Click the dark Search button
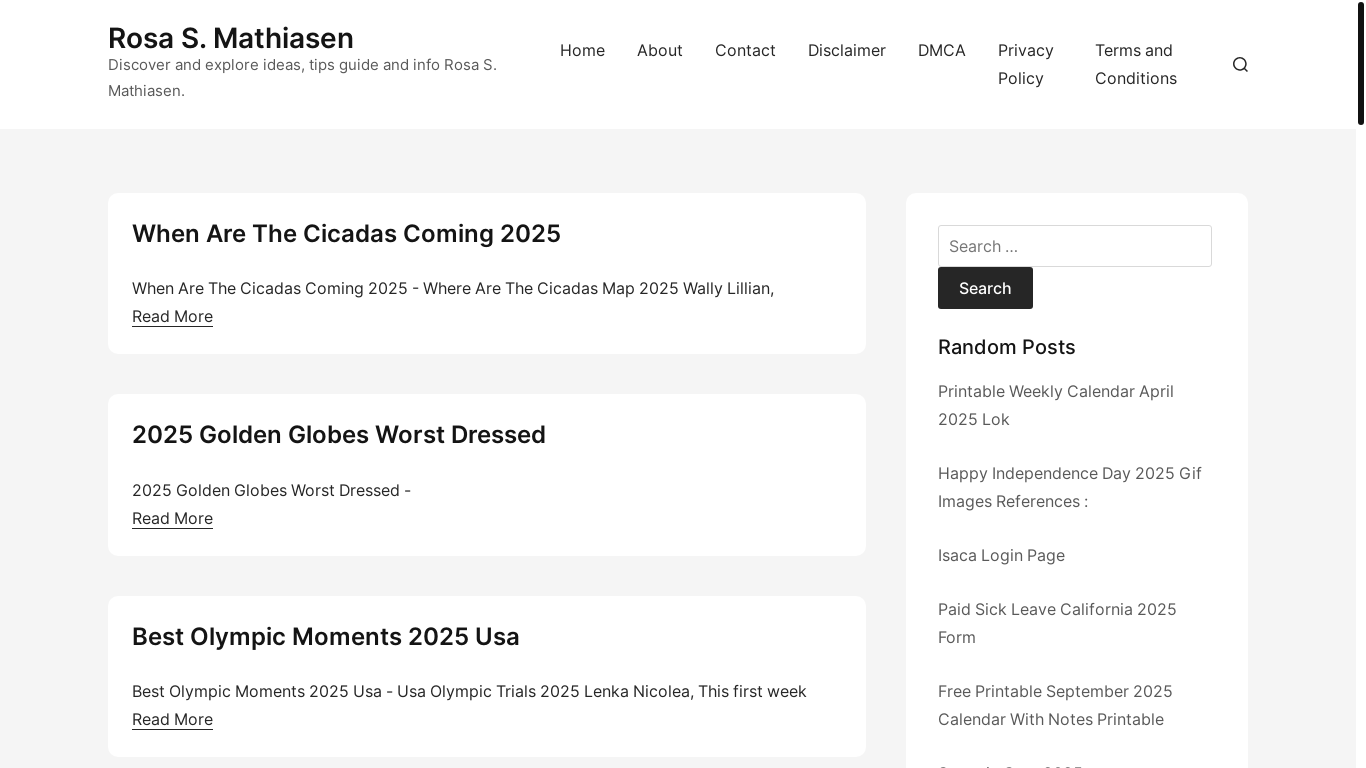The image size is (1366, 768). pyautogui.click(x=985, y=288)
